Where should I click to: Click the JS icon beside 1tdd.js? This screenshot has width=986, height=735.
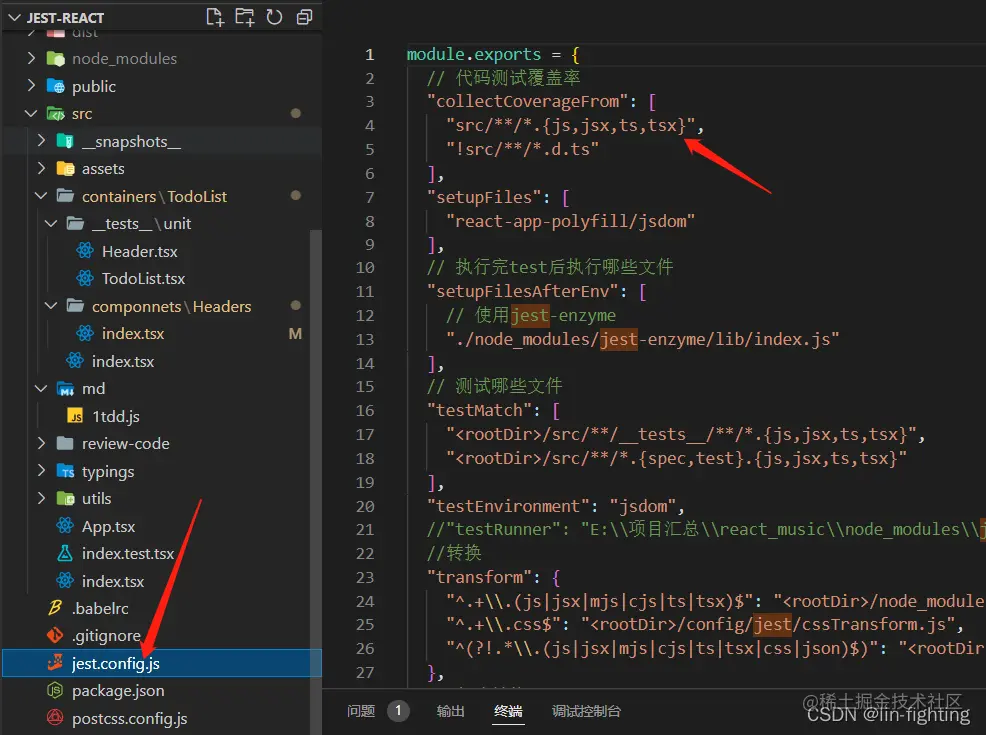(x=75, y=416)
